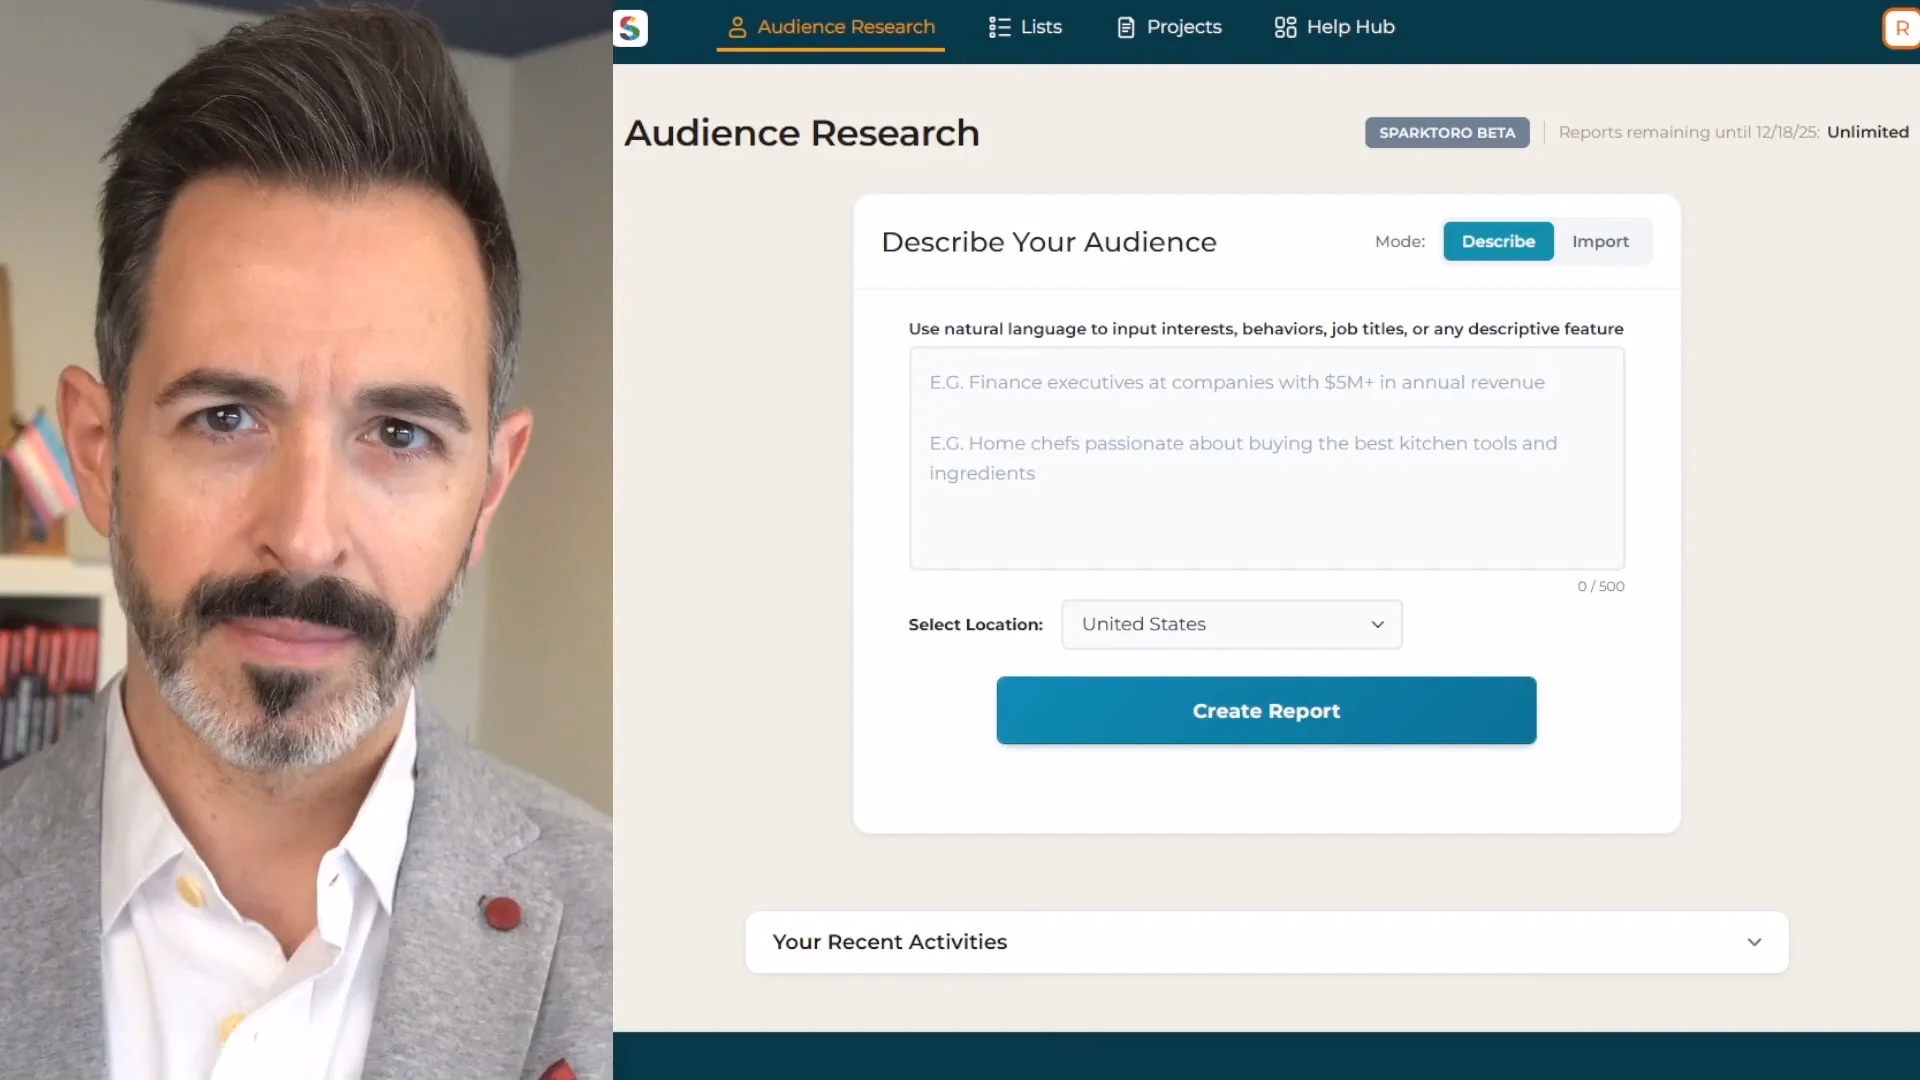1920x1080 pixels.
Task: Expand Your Recent Activities chevron
Action: coord(1754,942)
